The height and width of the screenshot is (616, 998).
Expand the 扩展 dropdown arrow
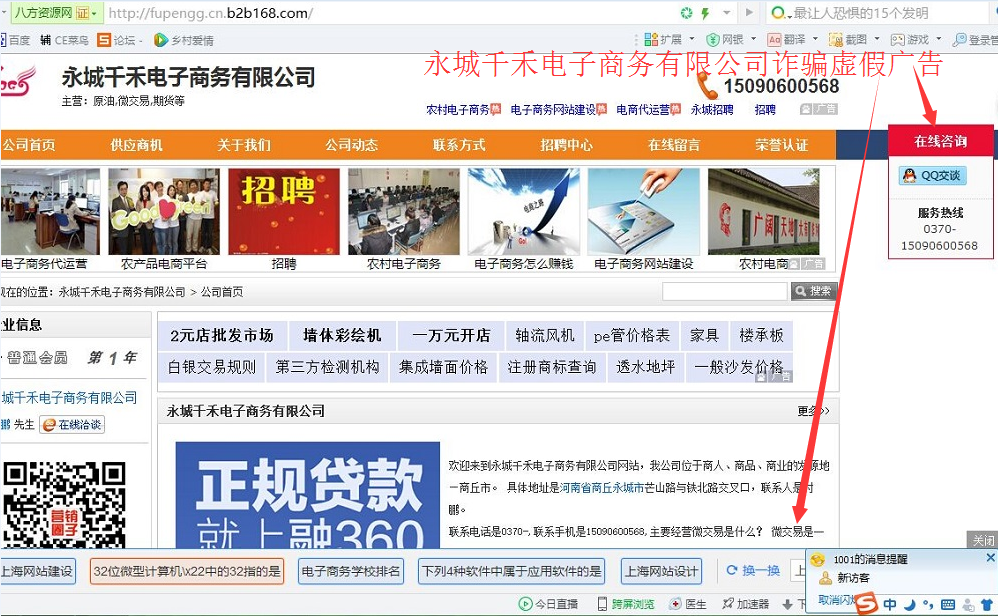click(x=692, y=39)
